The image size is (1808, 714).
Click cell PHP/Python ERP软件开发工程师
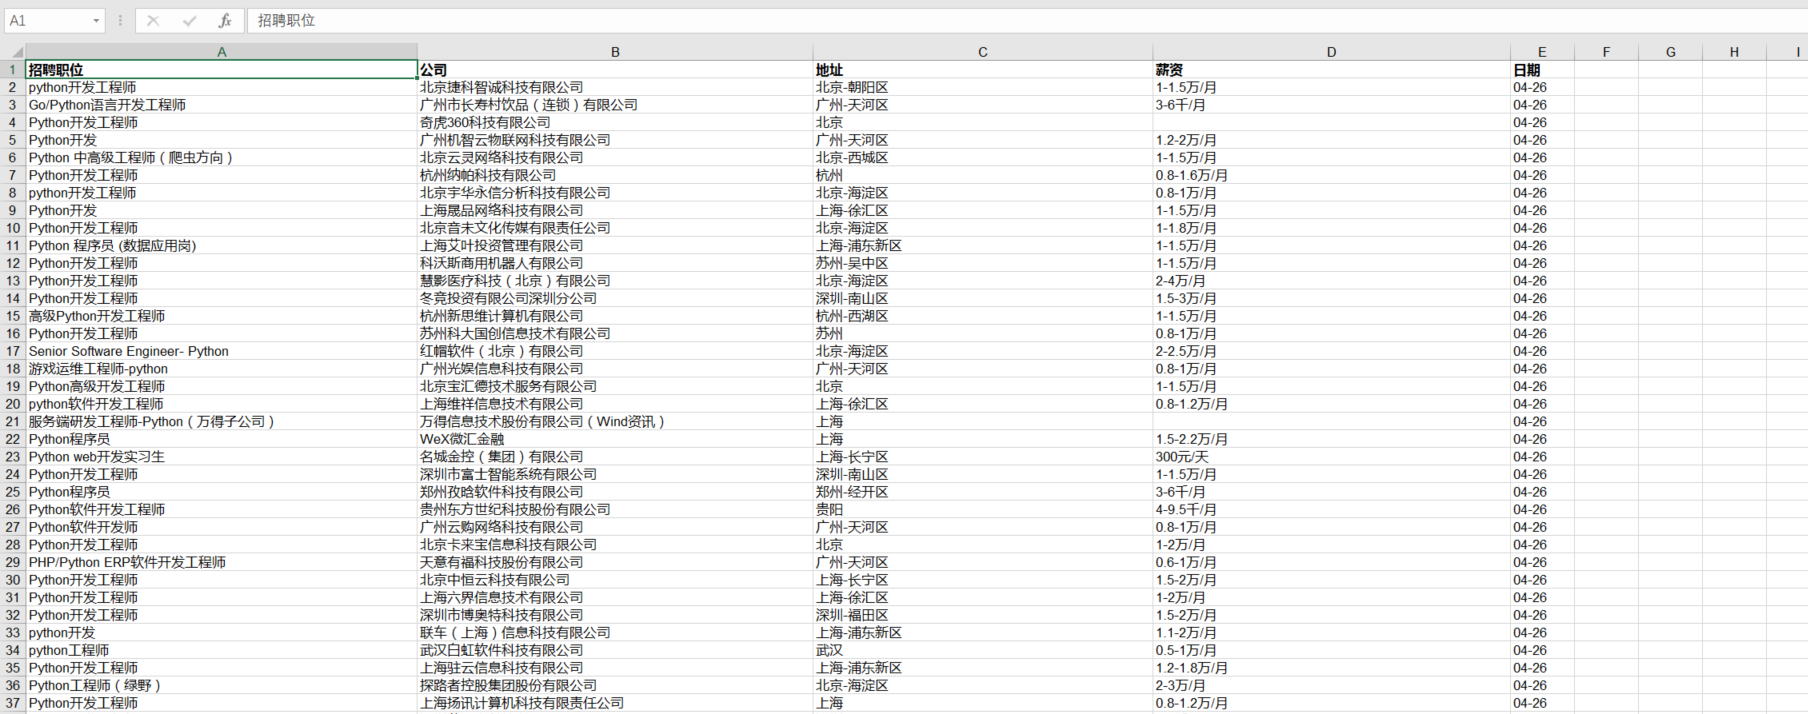[221, 562]
